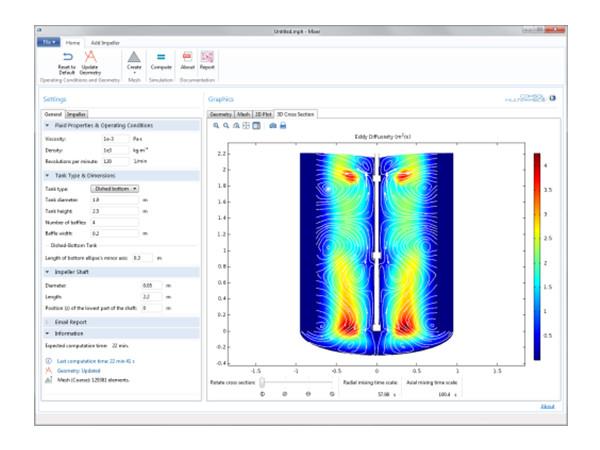Open the File menu dropdown
This screenshot has width=600, height=450.
49,42
